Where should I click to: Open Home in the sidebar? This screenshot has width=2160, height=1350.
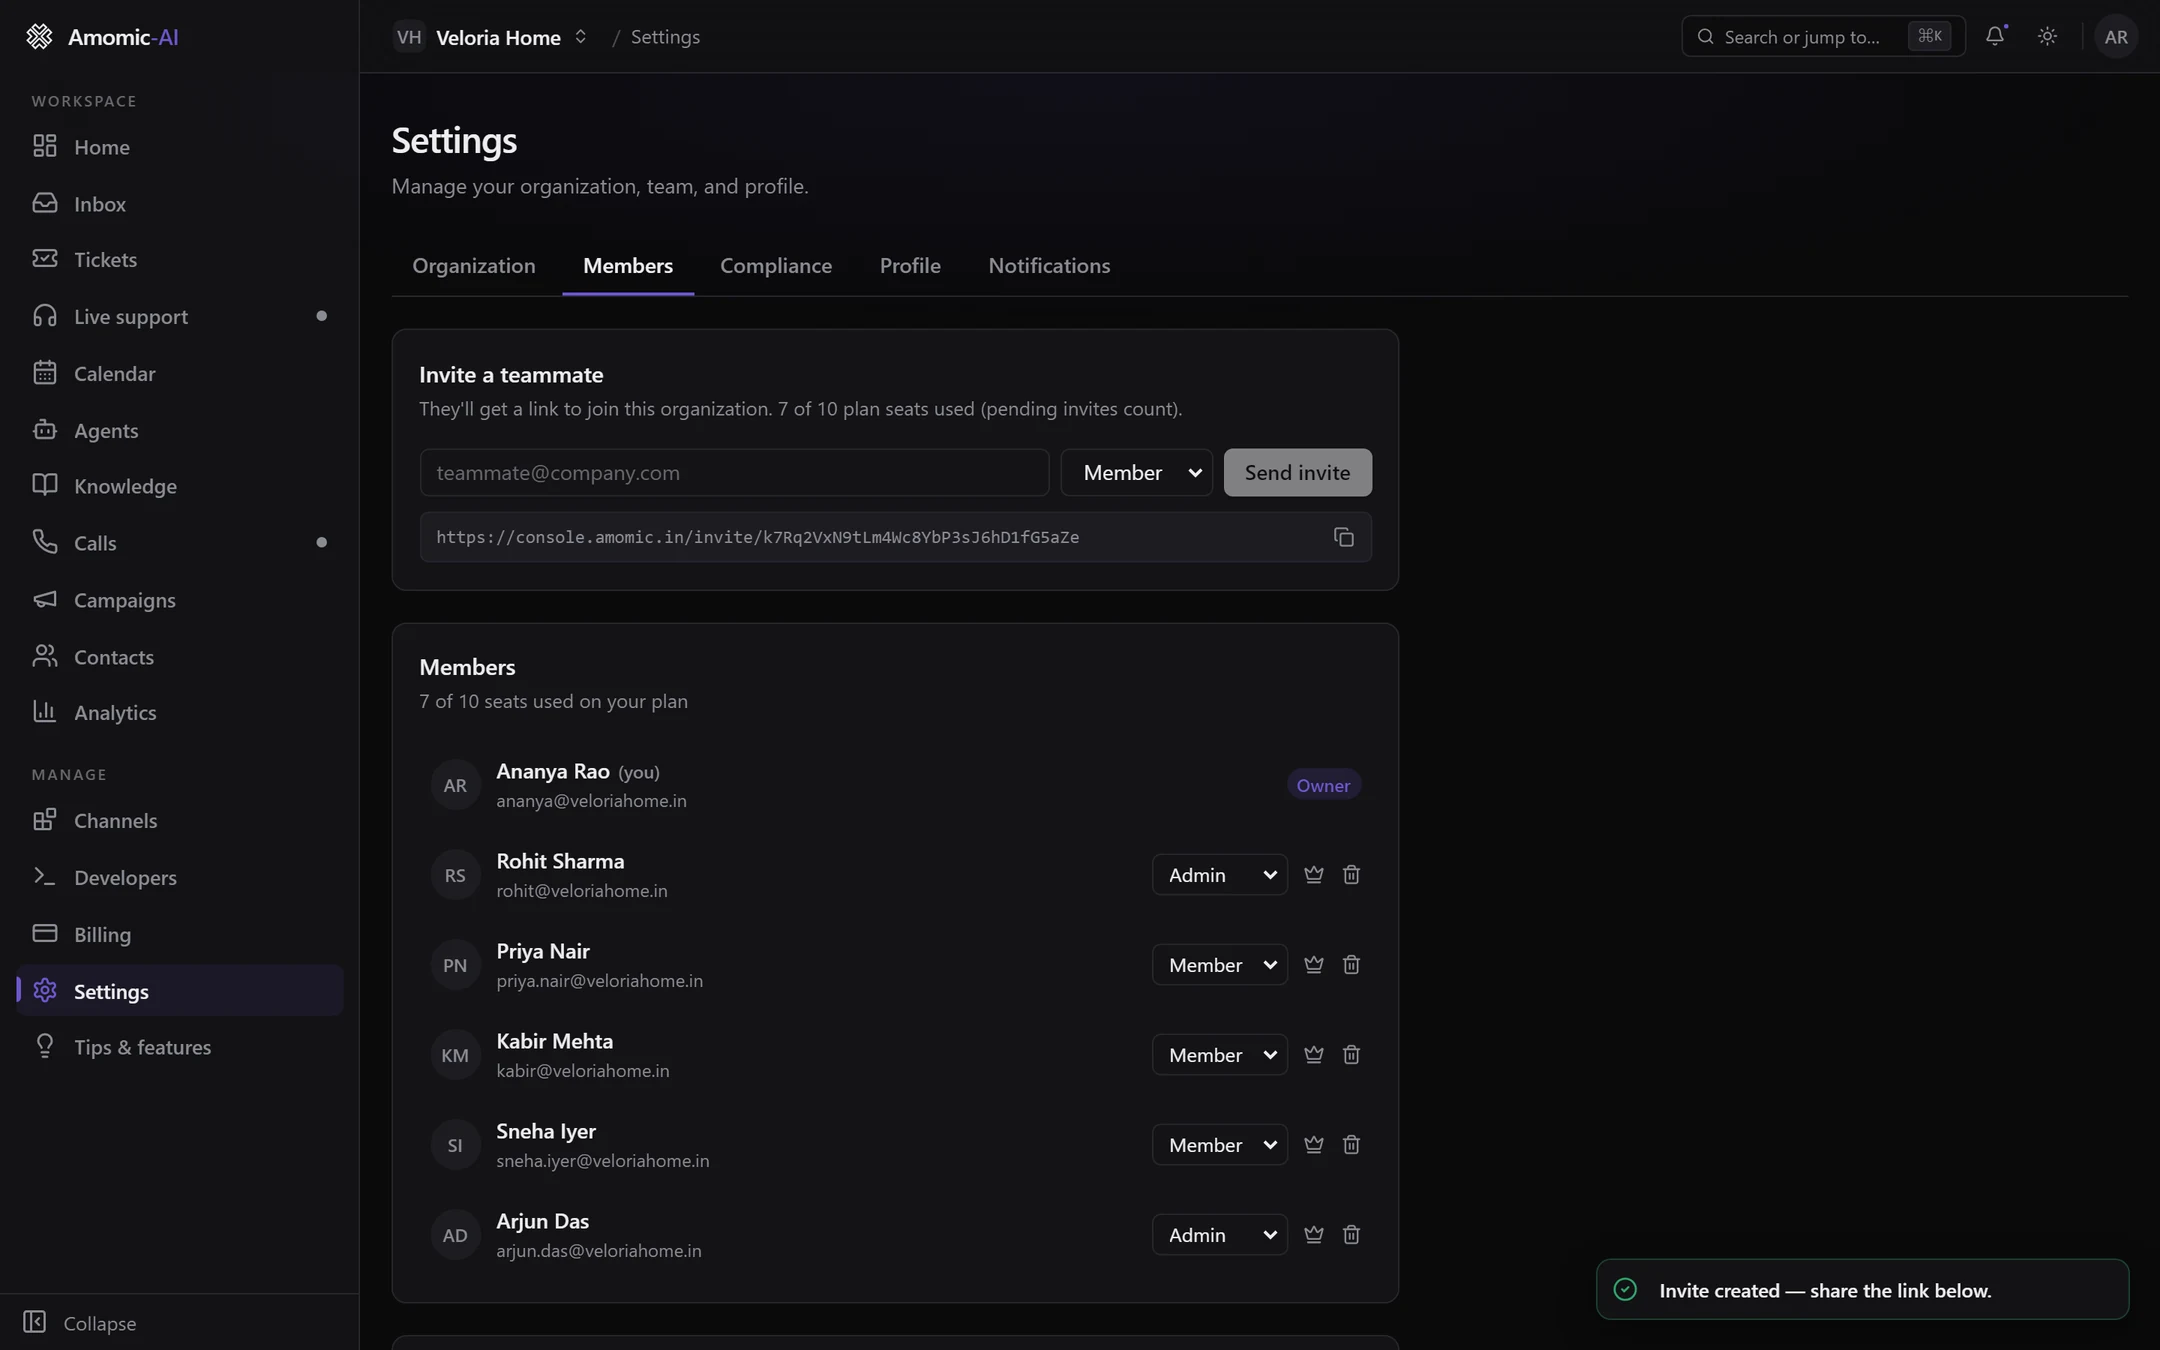[x=180, y=147]
